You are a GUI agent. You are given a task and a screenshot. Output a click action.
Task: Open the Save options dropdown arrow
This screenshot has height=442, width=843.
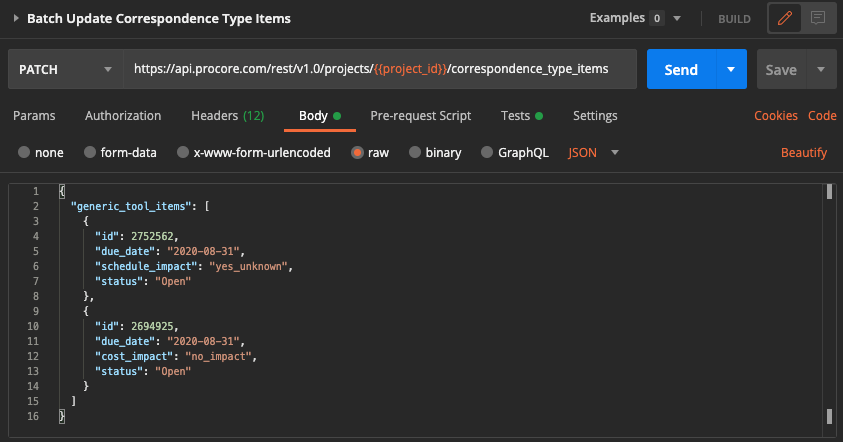tap(821, 69)
